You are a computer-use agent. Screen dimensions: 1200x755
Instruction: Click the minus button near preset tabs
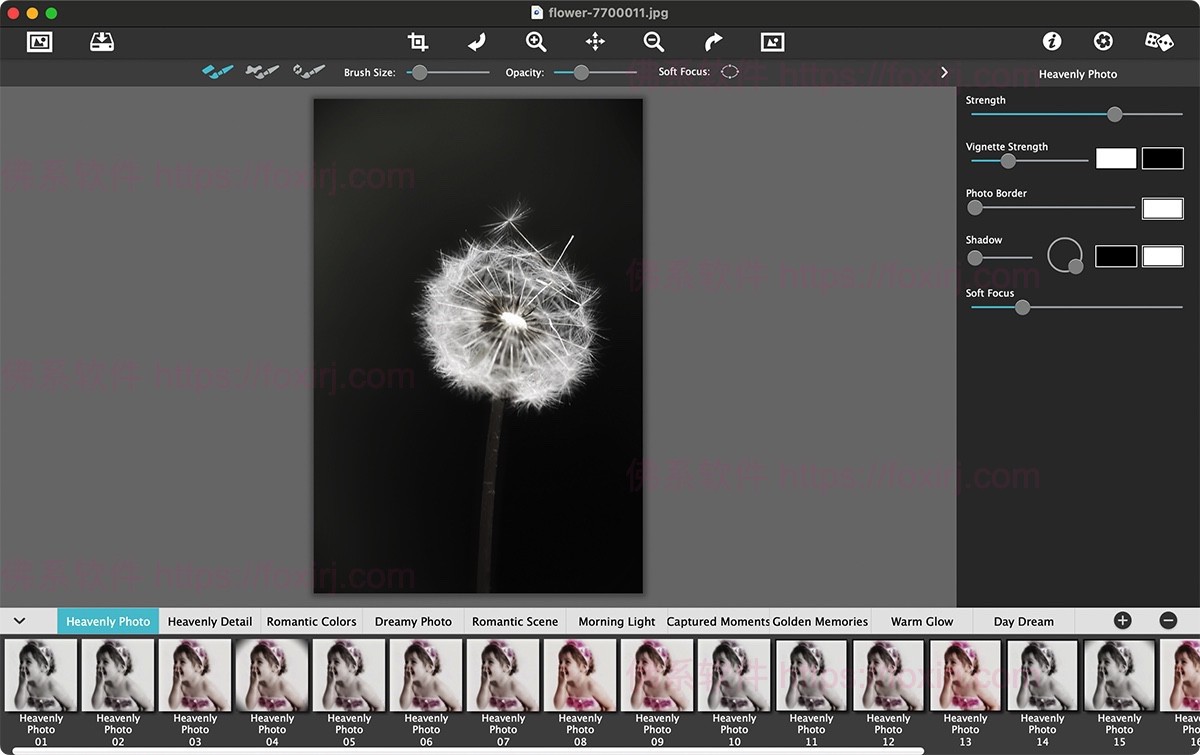1168,621
